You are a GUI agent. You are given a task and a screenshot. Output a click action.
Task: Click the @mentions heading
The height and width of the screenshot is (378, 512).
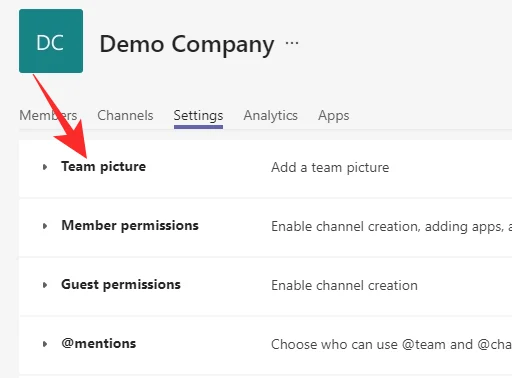tap(99, 343)
